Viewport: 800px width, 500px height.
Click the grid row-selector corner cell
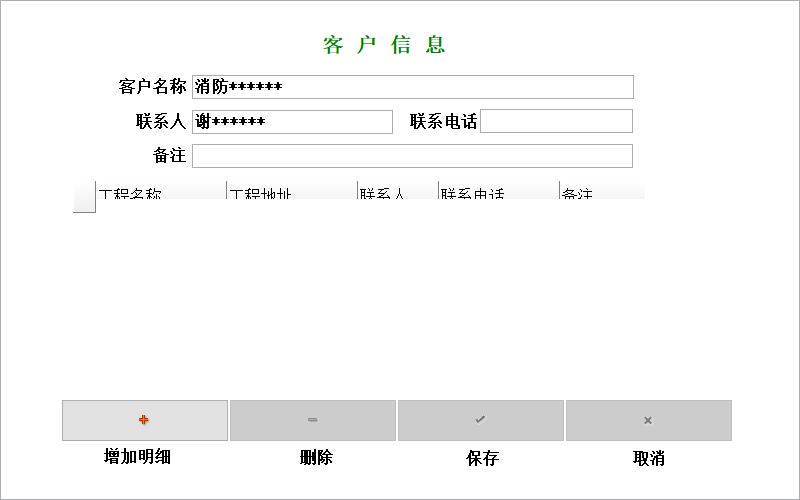84,197
